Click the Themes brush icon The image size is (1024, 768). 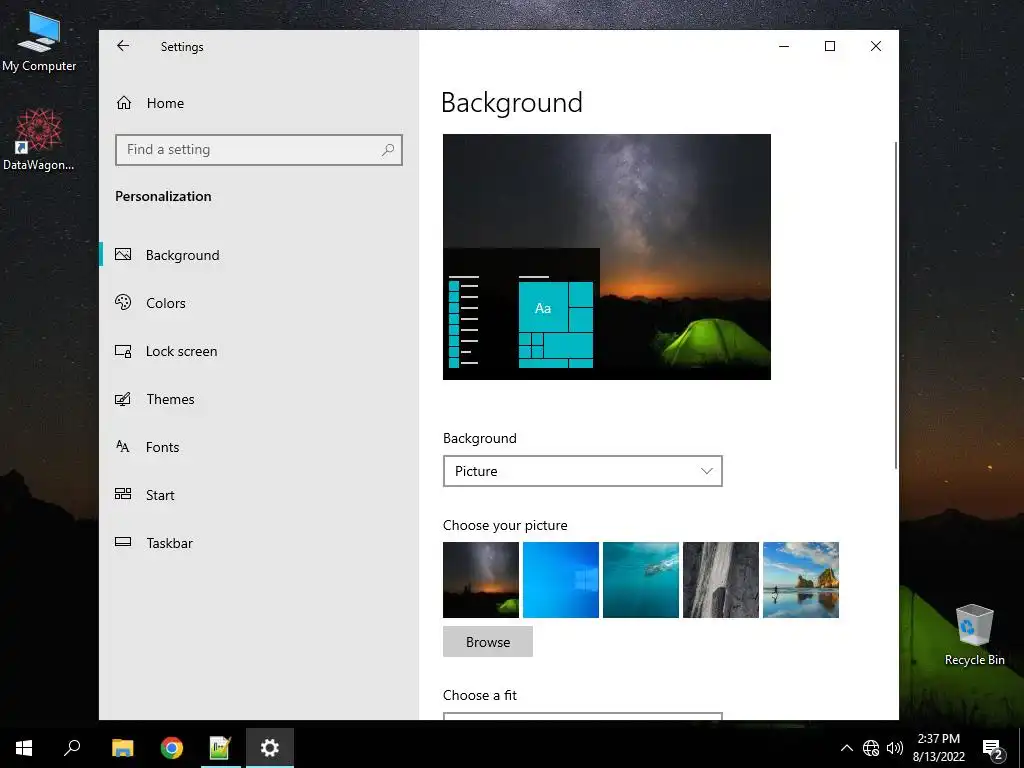coord(123,398)
